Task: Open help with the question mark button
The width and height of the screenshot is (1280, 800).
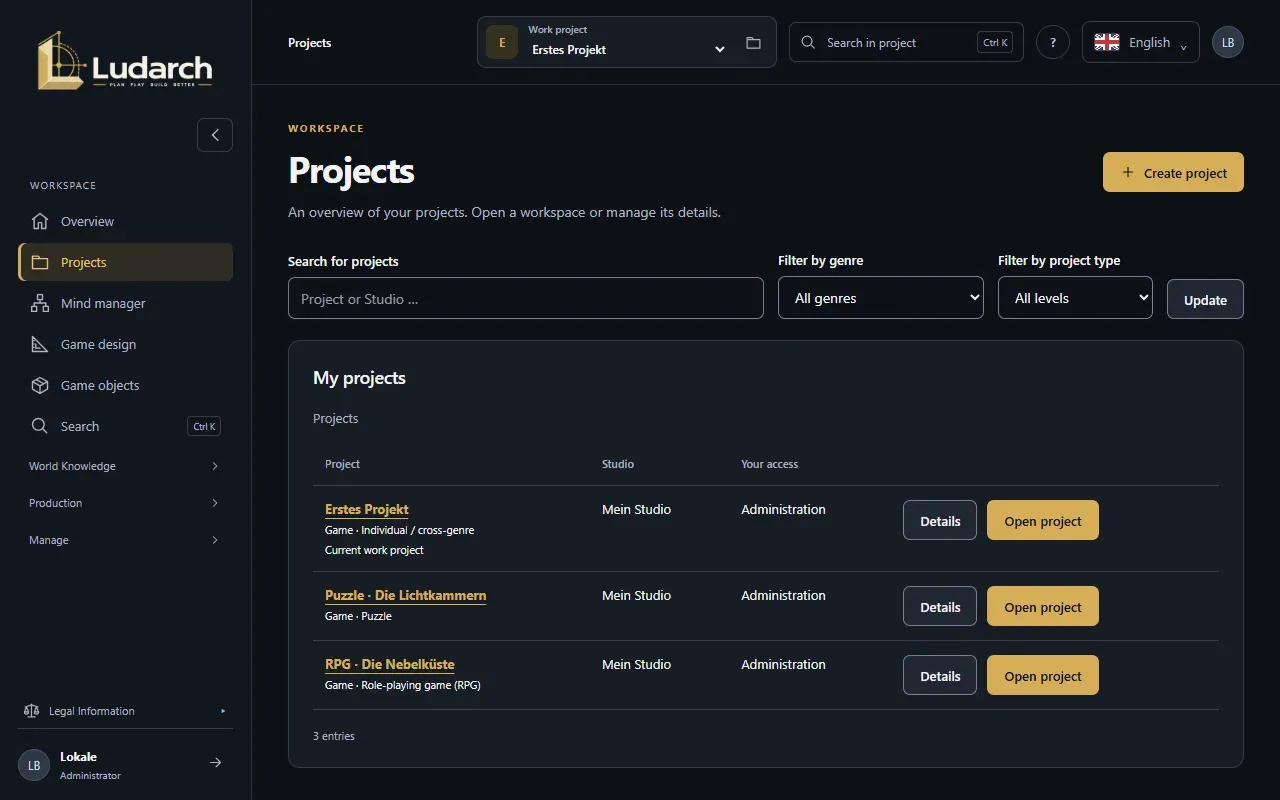Action: [1053, 42]
